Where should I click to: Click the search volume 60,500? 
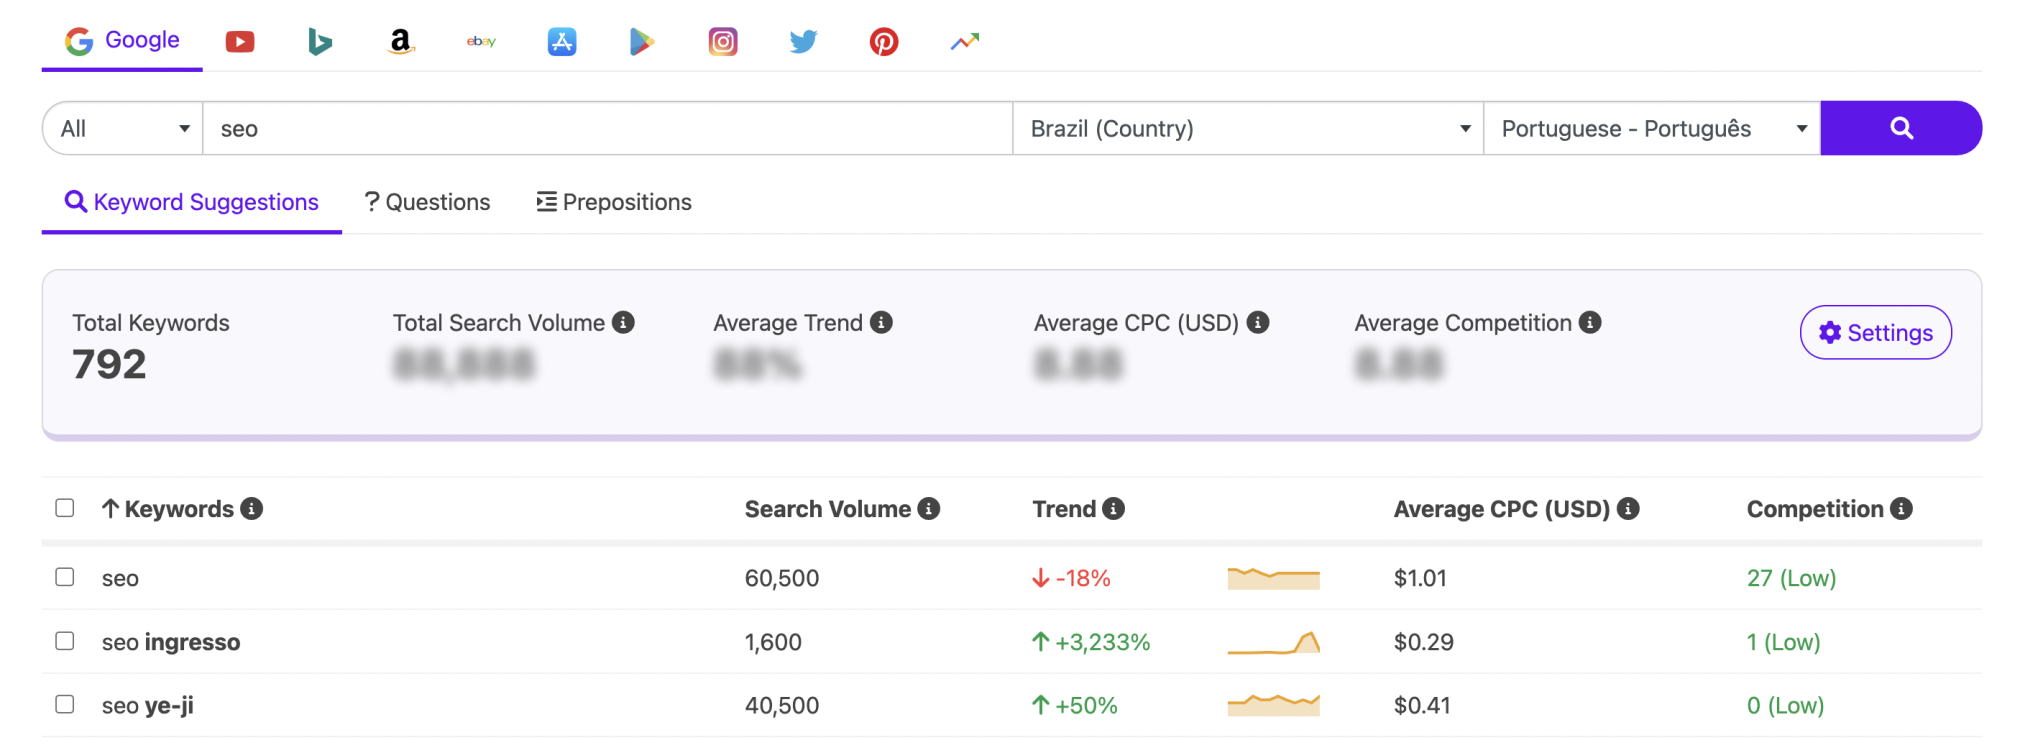pyautogui.click(x=782, y=578)
